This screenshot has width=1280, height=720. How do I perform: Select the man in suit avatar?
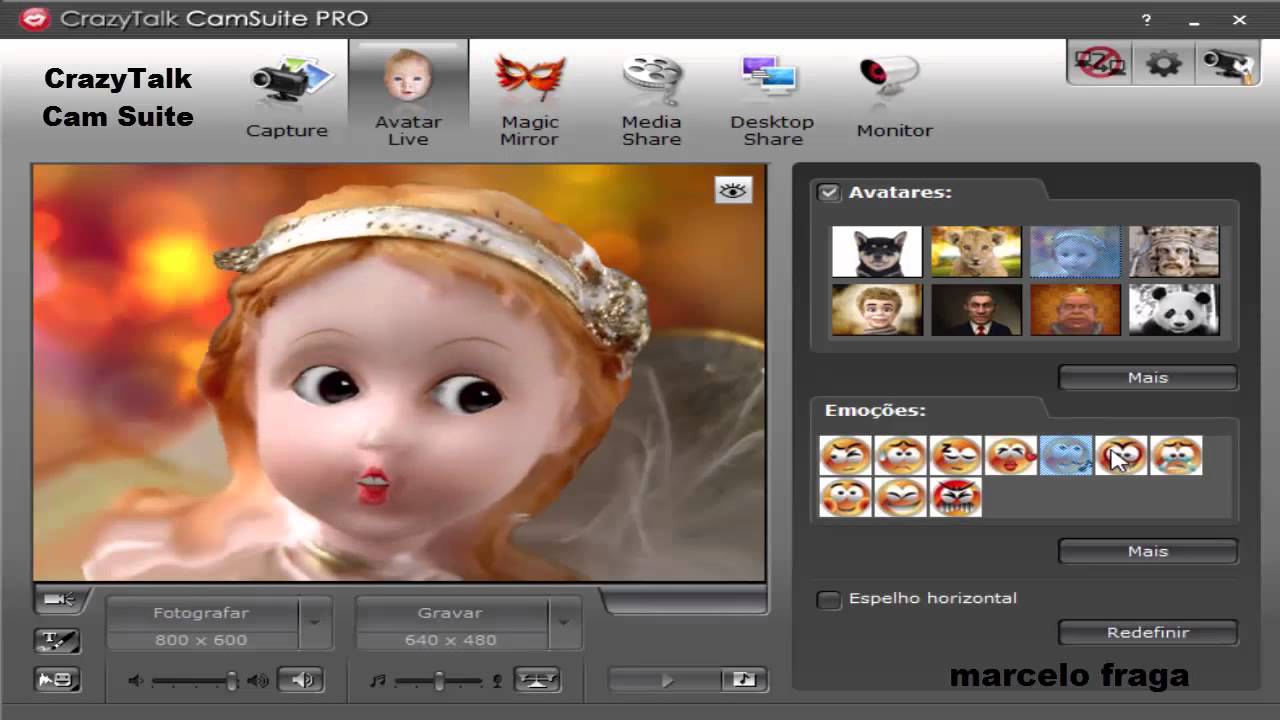(976, 309)
